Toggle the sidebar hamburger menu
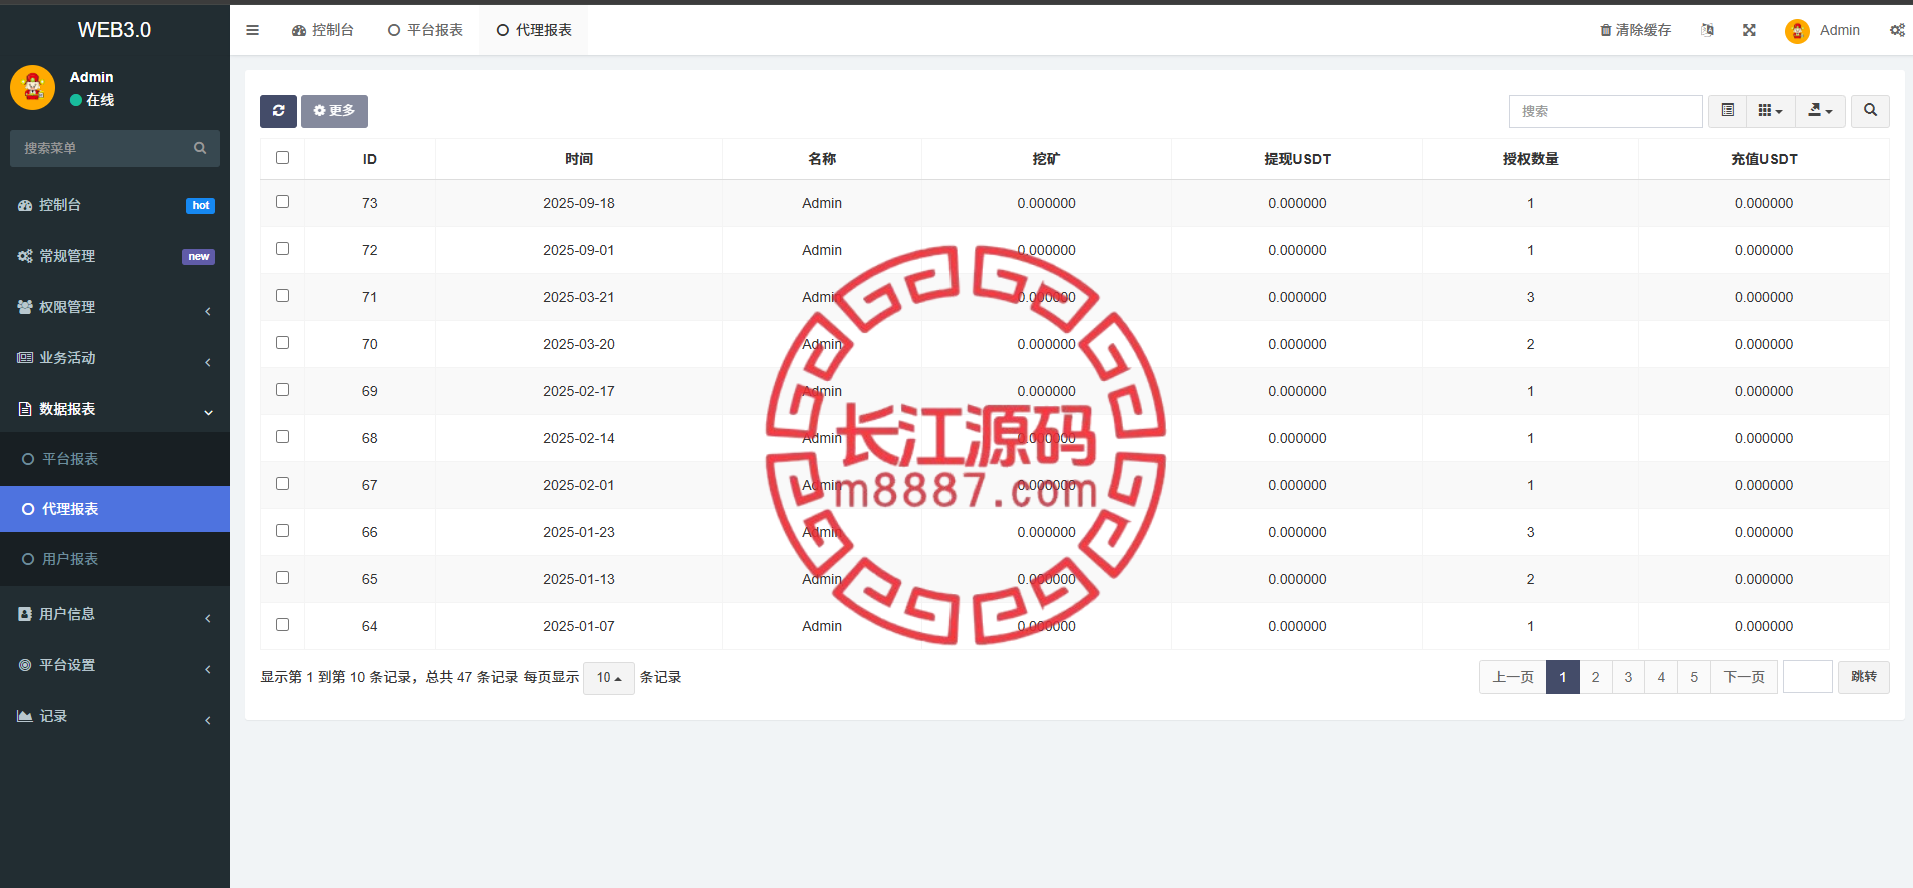 [252, 30]
